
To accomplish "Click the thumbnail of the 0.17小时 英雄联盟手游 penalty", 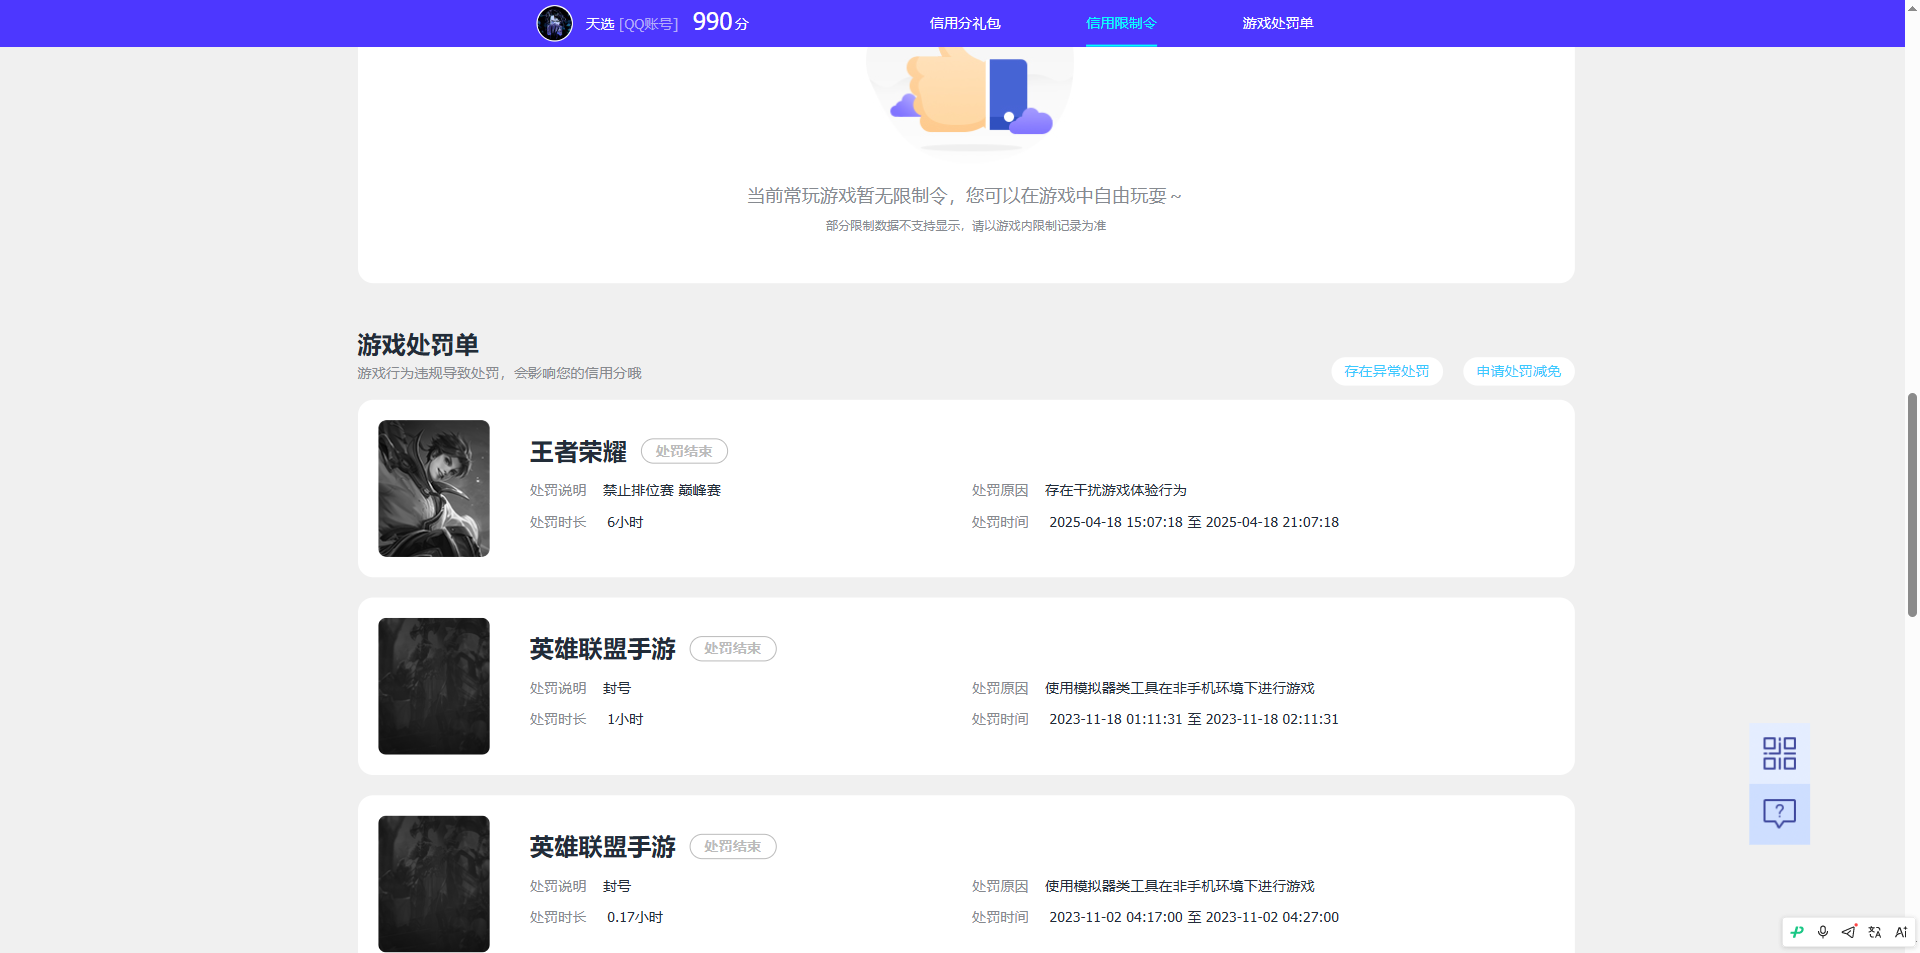I will point(434,884).
